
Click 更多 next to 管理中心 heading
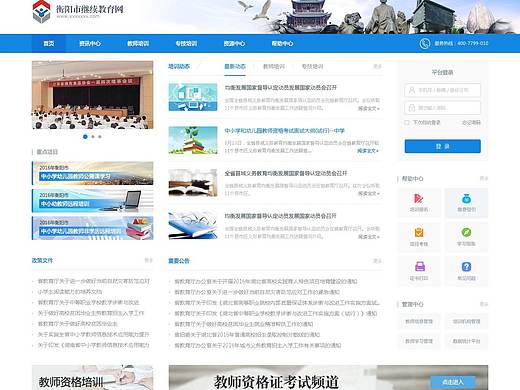[x=484, y=304]
